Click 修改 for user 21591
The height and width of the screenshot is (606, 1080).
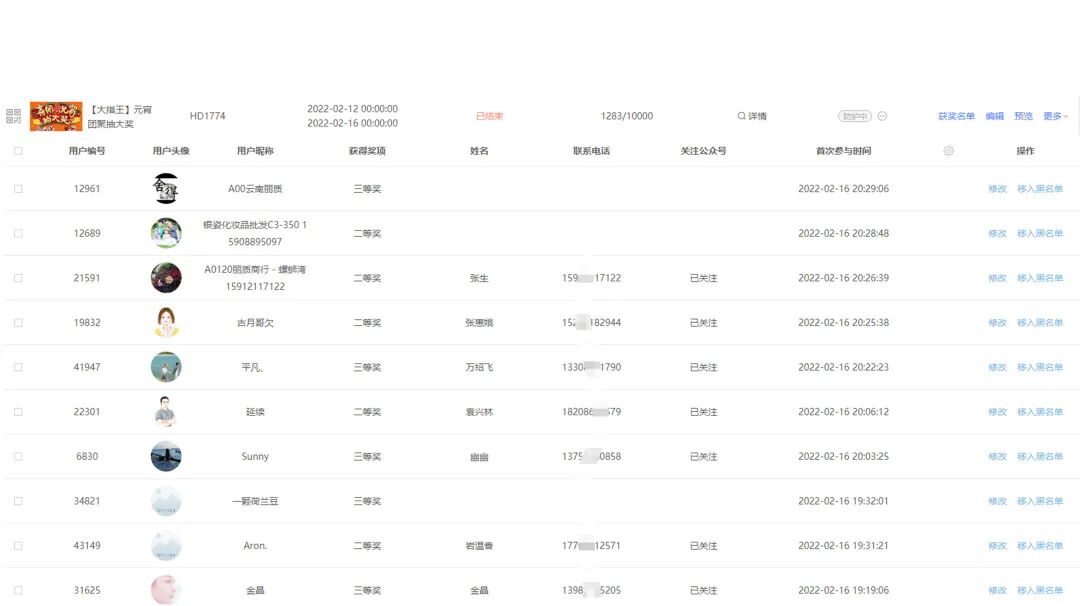click(x=997, y=278)
